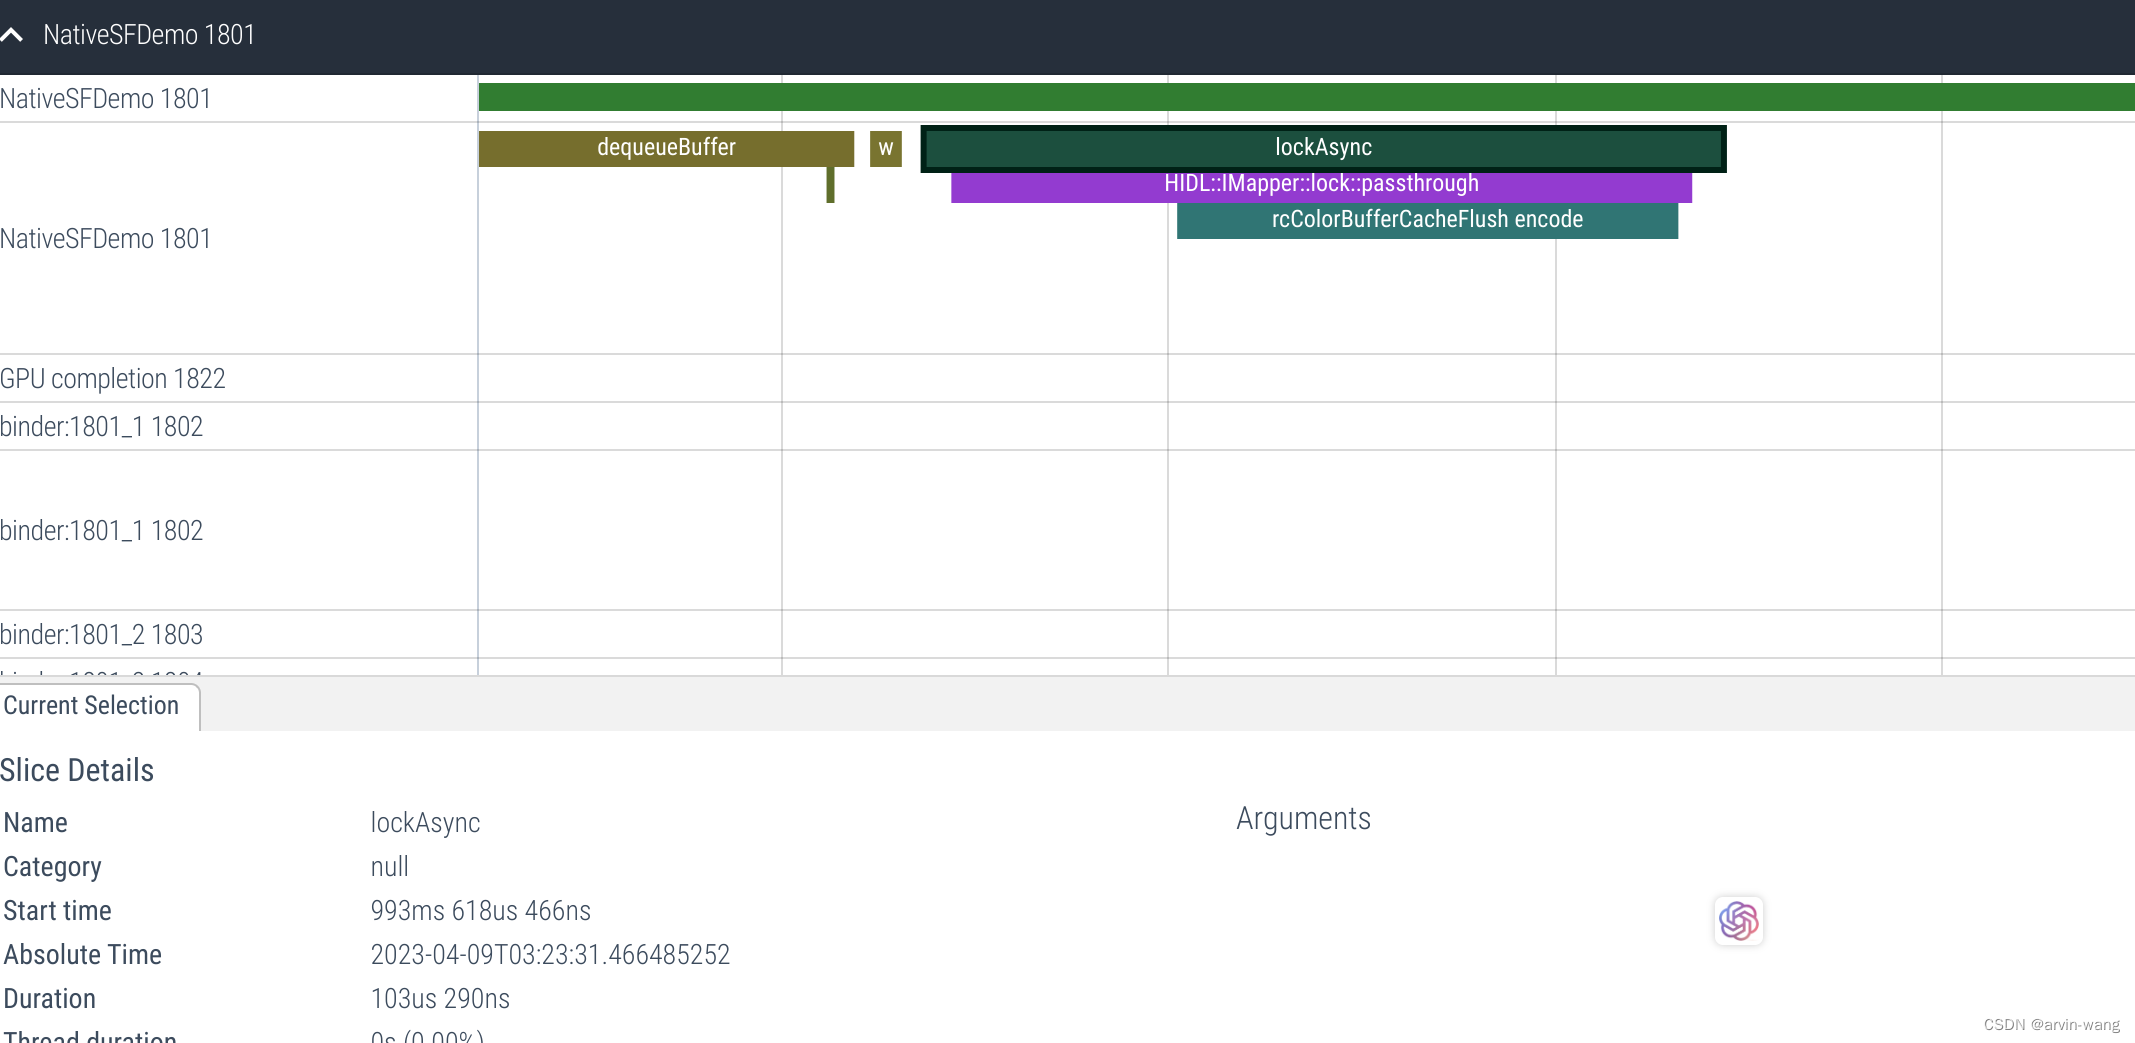Click the absolute time 2023-04-09T03:23:31.466485252

(550, 955)
